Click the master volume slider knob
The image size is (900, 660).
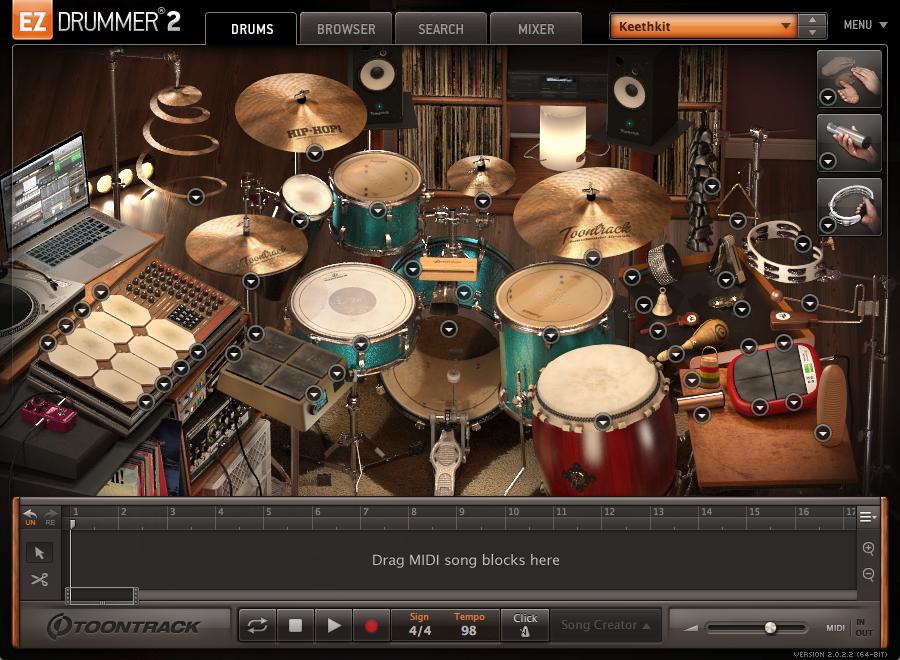tap(770, 628)
